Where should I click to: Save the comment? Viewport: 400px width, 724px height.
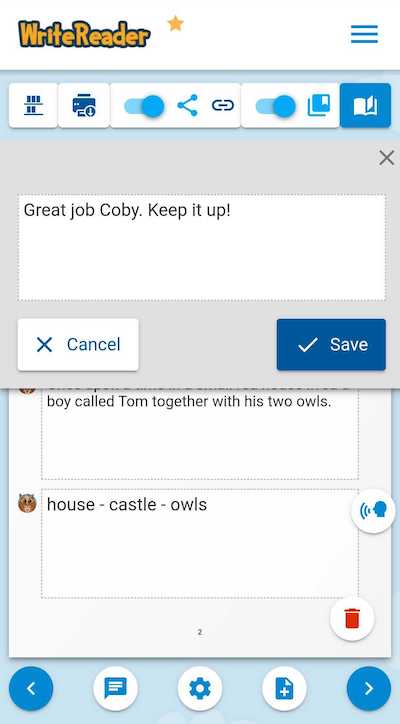pyautogui.click(x=331, y=344)
